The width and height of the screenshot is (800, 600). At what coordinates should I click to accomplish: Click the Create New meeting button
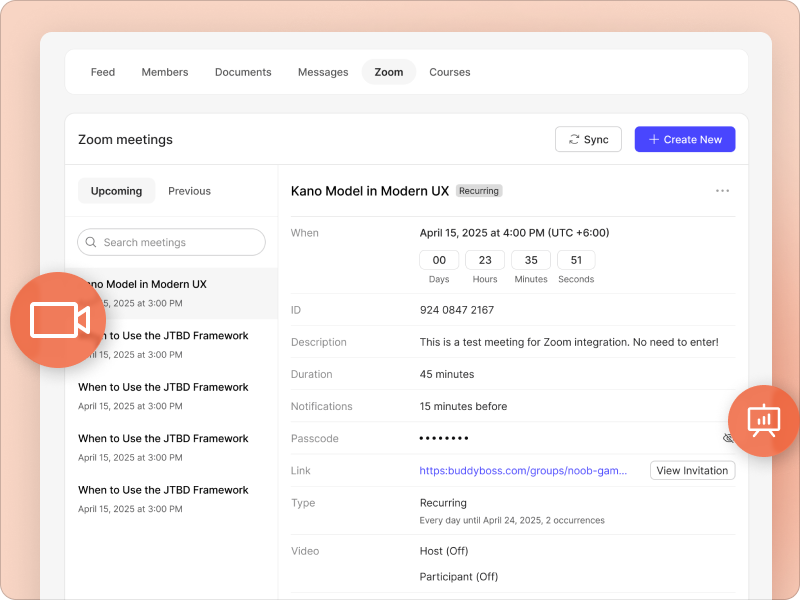coord(685,139)
